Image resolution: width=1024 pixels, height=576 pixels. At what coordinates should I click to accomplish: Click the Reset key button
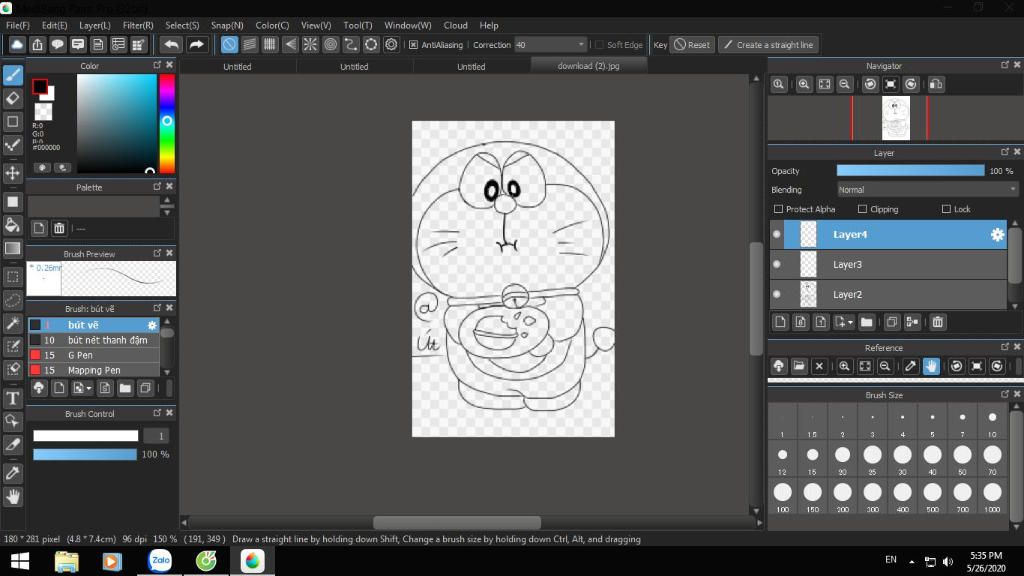(x=691, y=45)
